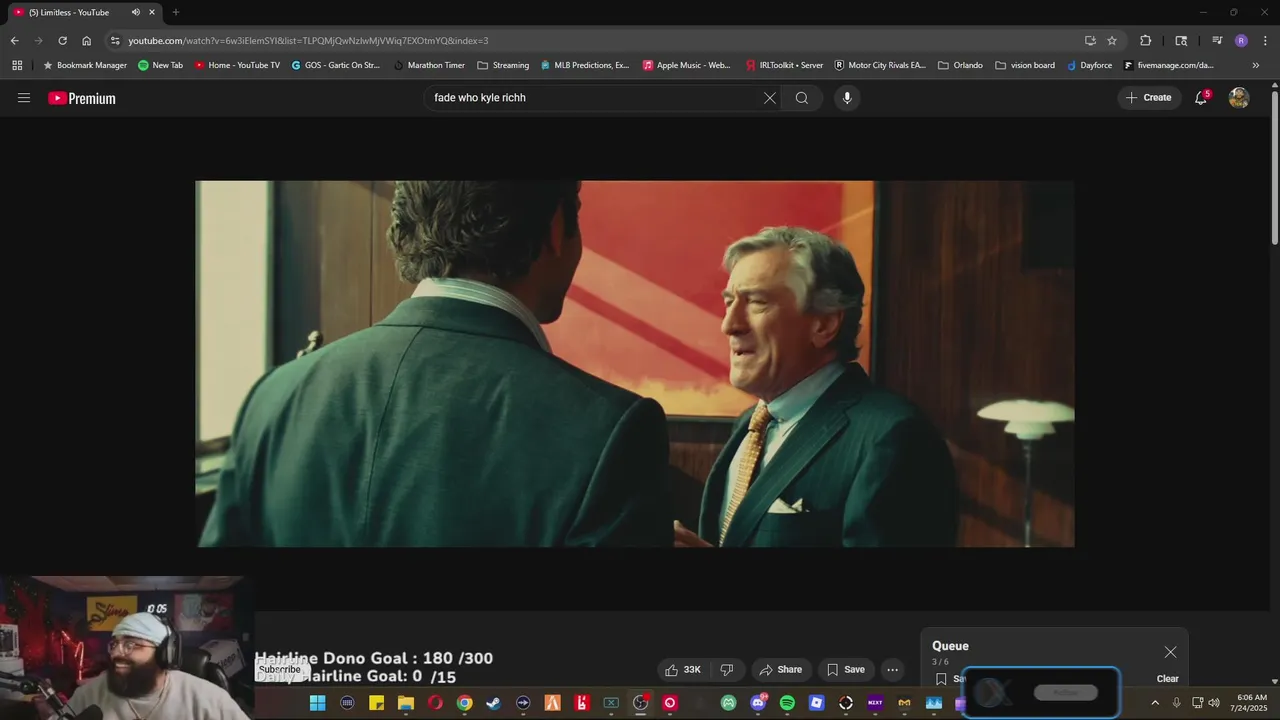Run search with the magnifier button
The width and height of the screenshot is (1280, 720).
point(802,98)
